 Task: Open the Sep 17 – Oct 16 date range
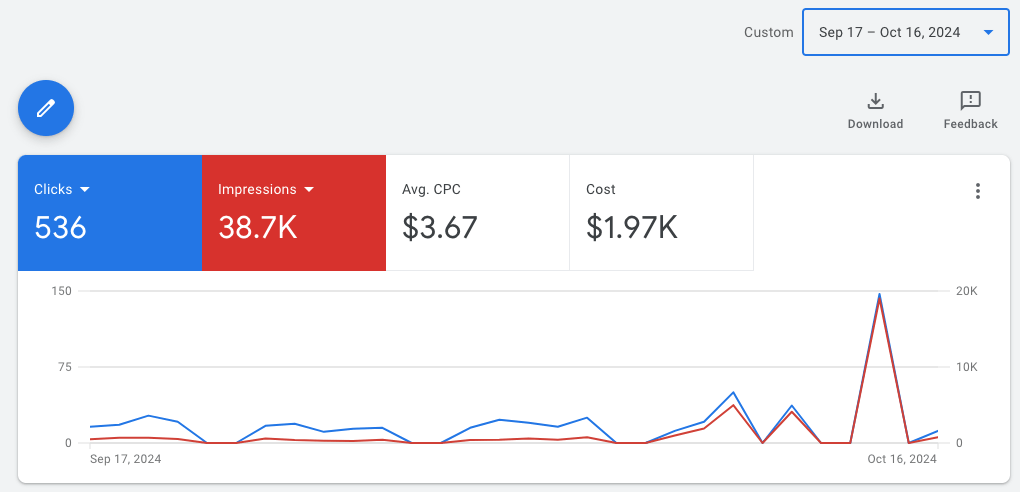[x=889, y=33]
